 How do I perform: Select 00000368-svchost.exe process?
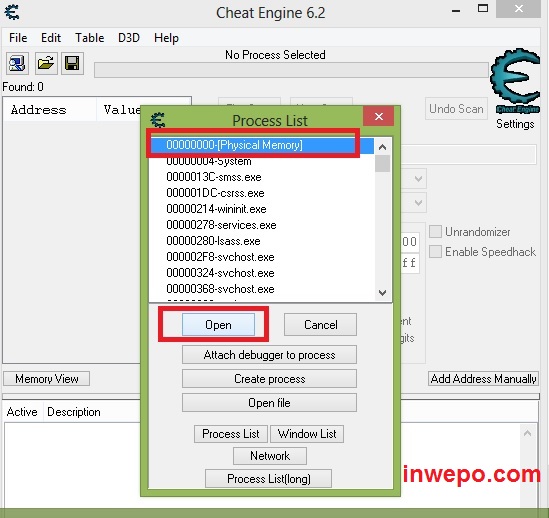(262, 289)
